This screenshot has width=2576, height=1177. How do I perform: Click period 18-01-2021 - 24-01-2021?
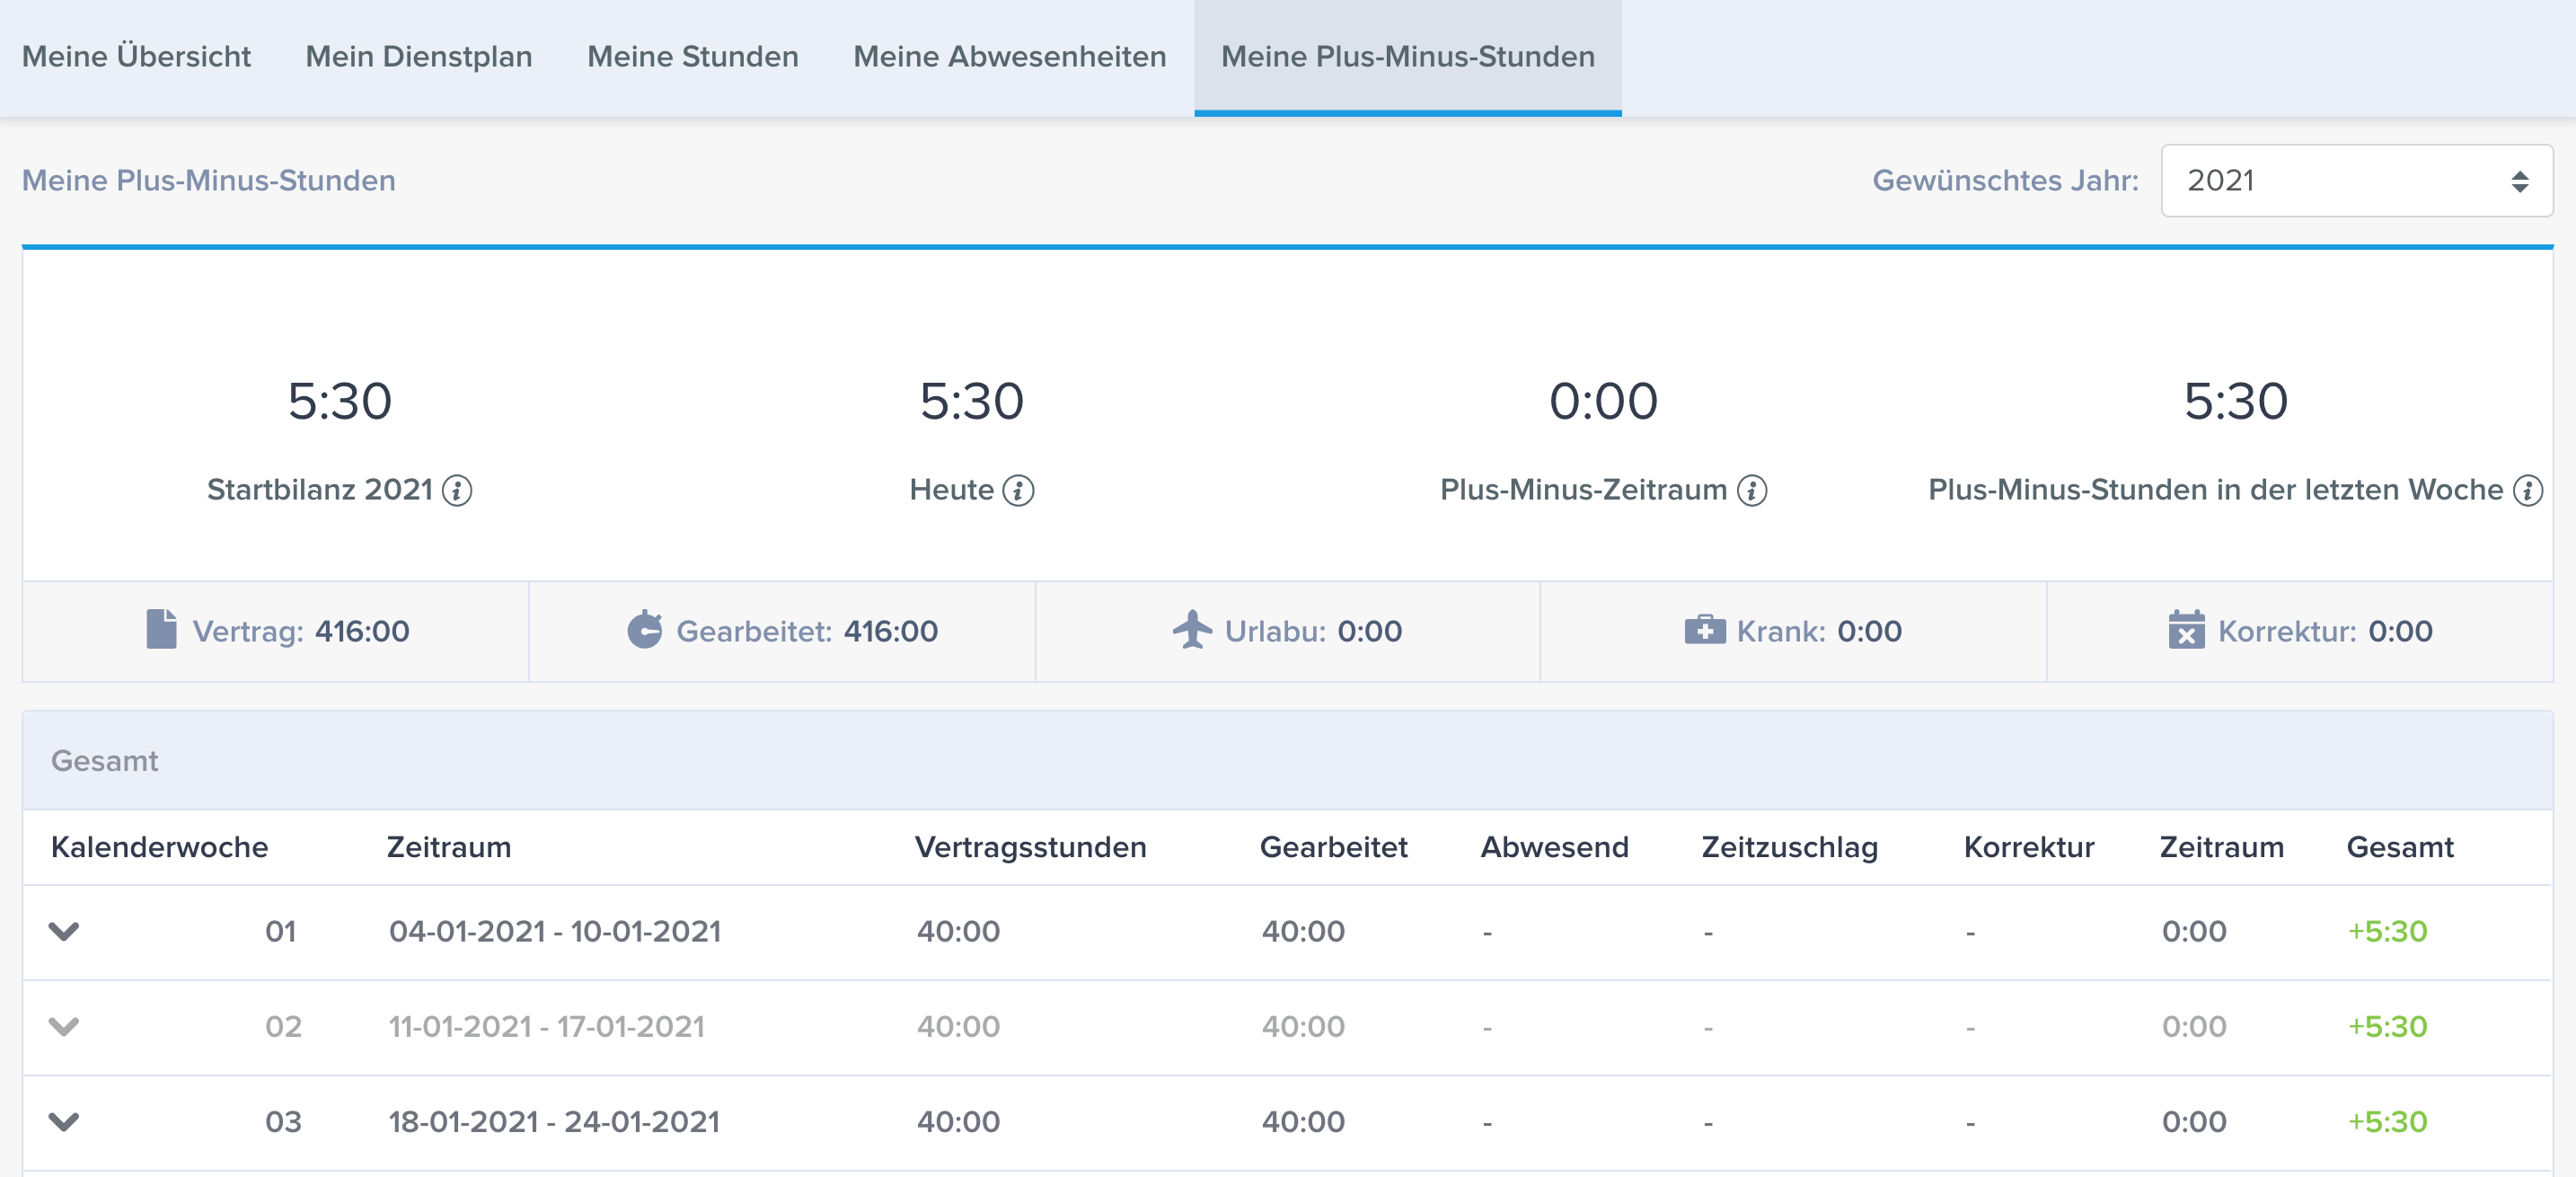[554, 1122]
